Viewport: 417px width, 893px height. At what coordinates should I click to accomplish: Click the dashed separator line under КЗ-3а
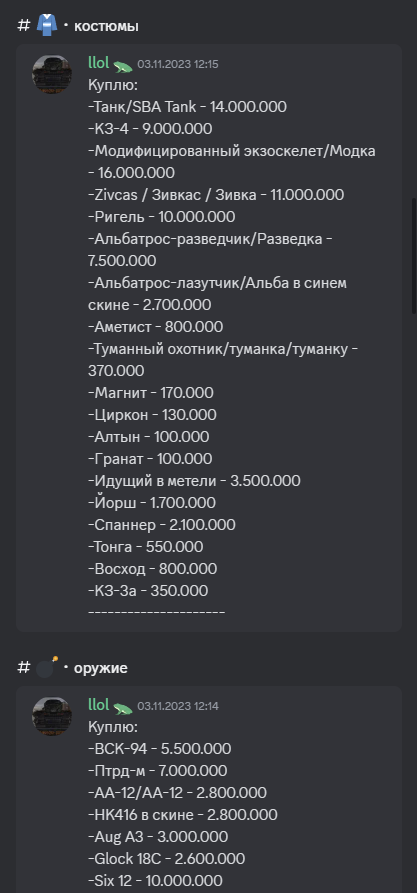(157, 613)
